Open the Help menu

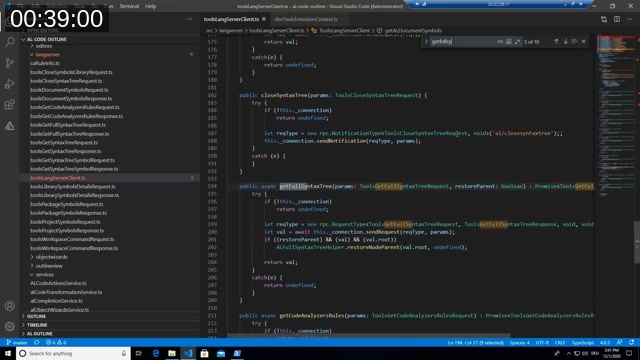[151, 6]
